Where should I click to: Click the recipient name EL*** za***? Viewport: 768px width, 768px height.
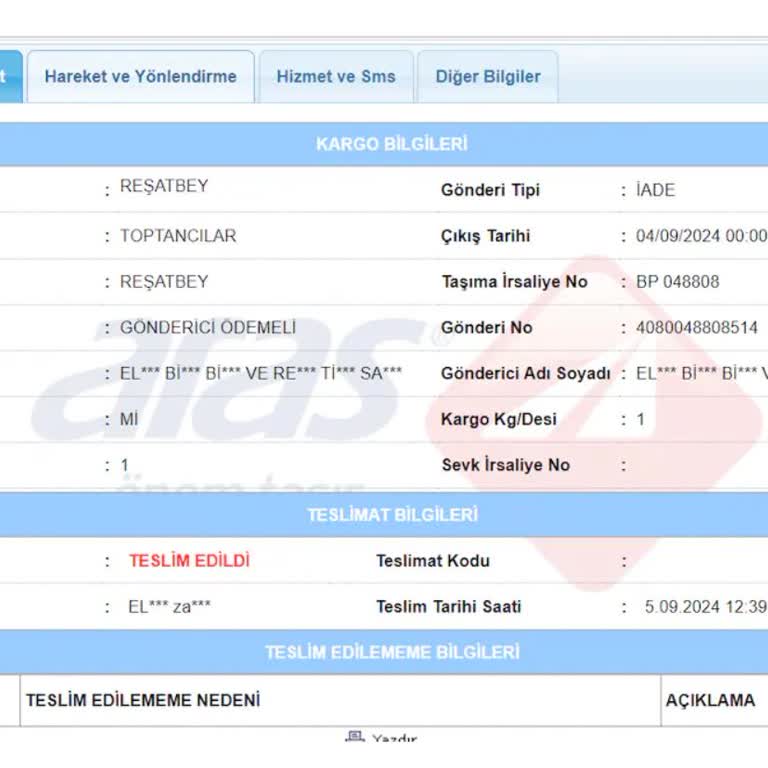[x=169, y=607]
